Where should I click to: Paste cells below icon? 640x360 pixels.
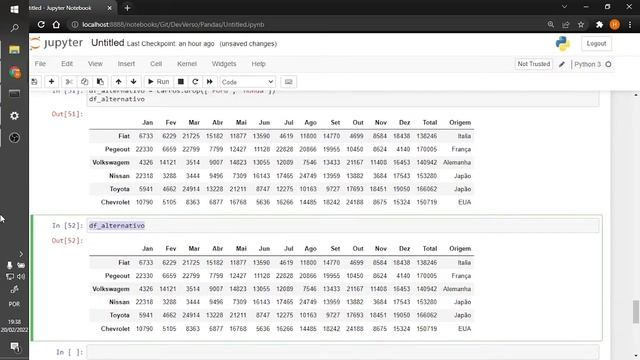100,82
